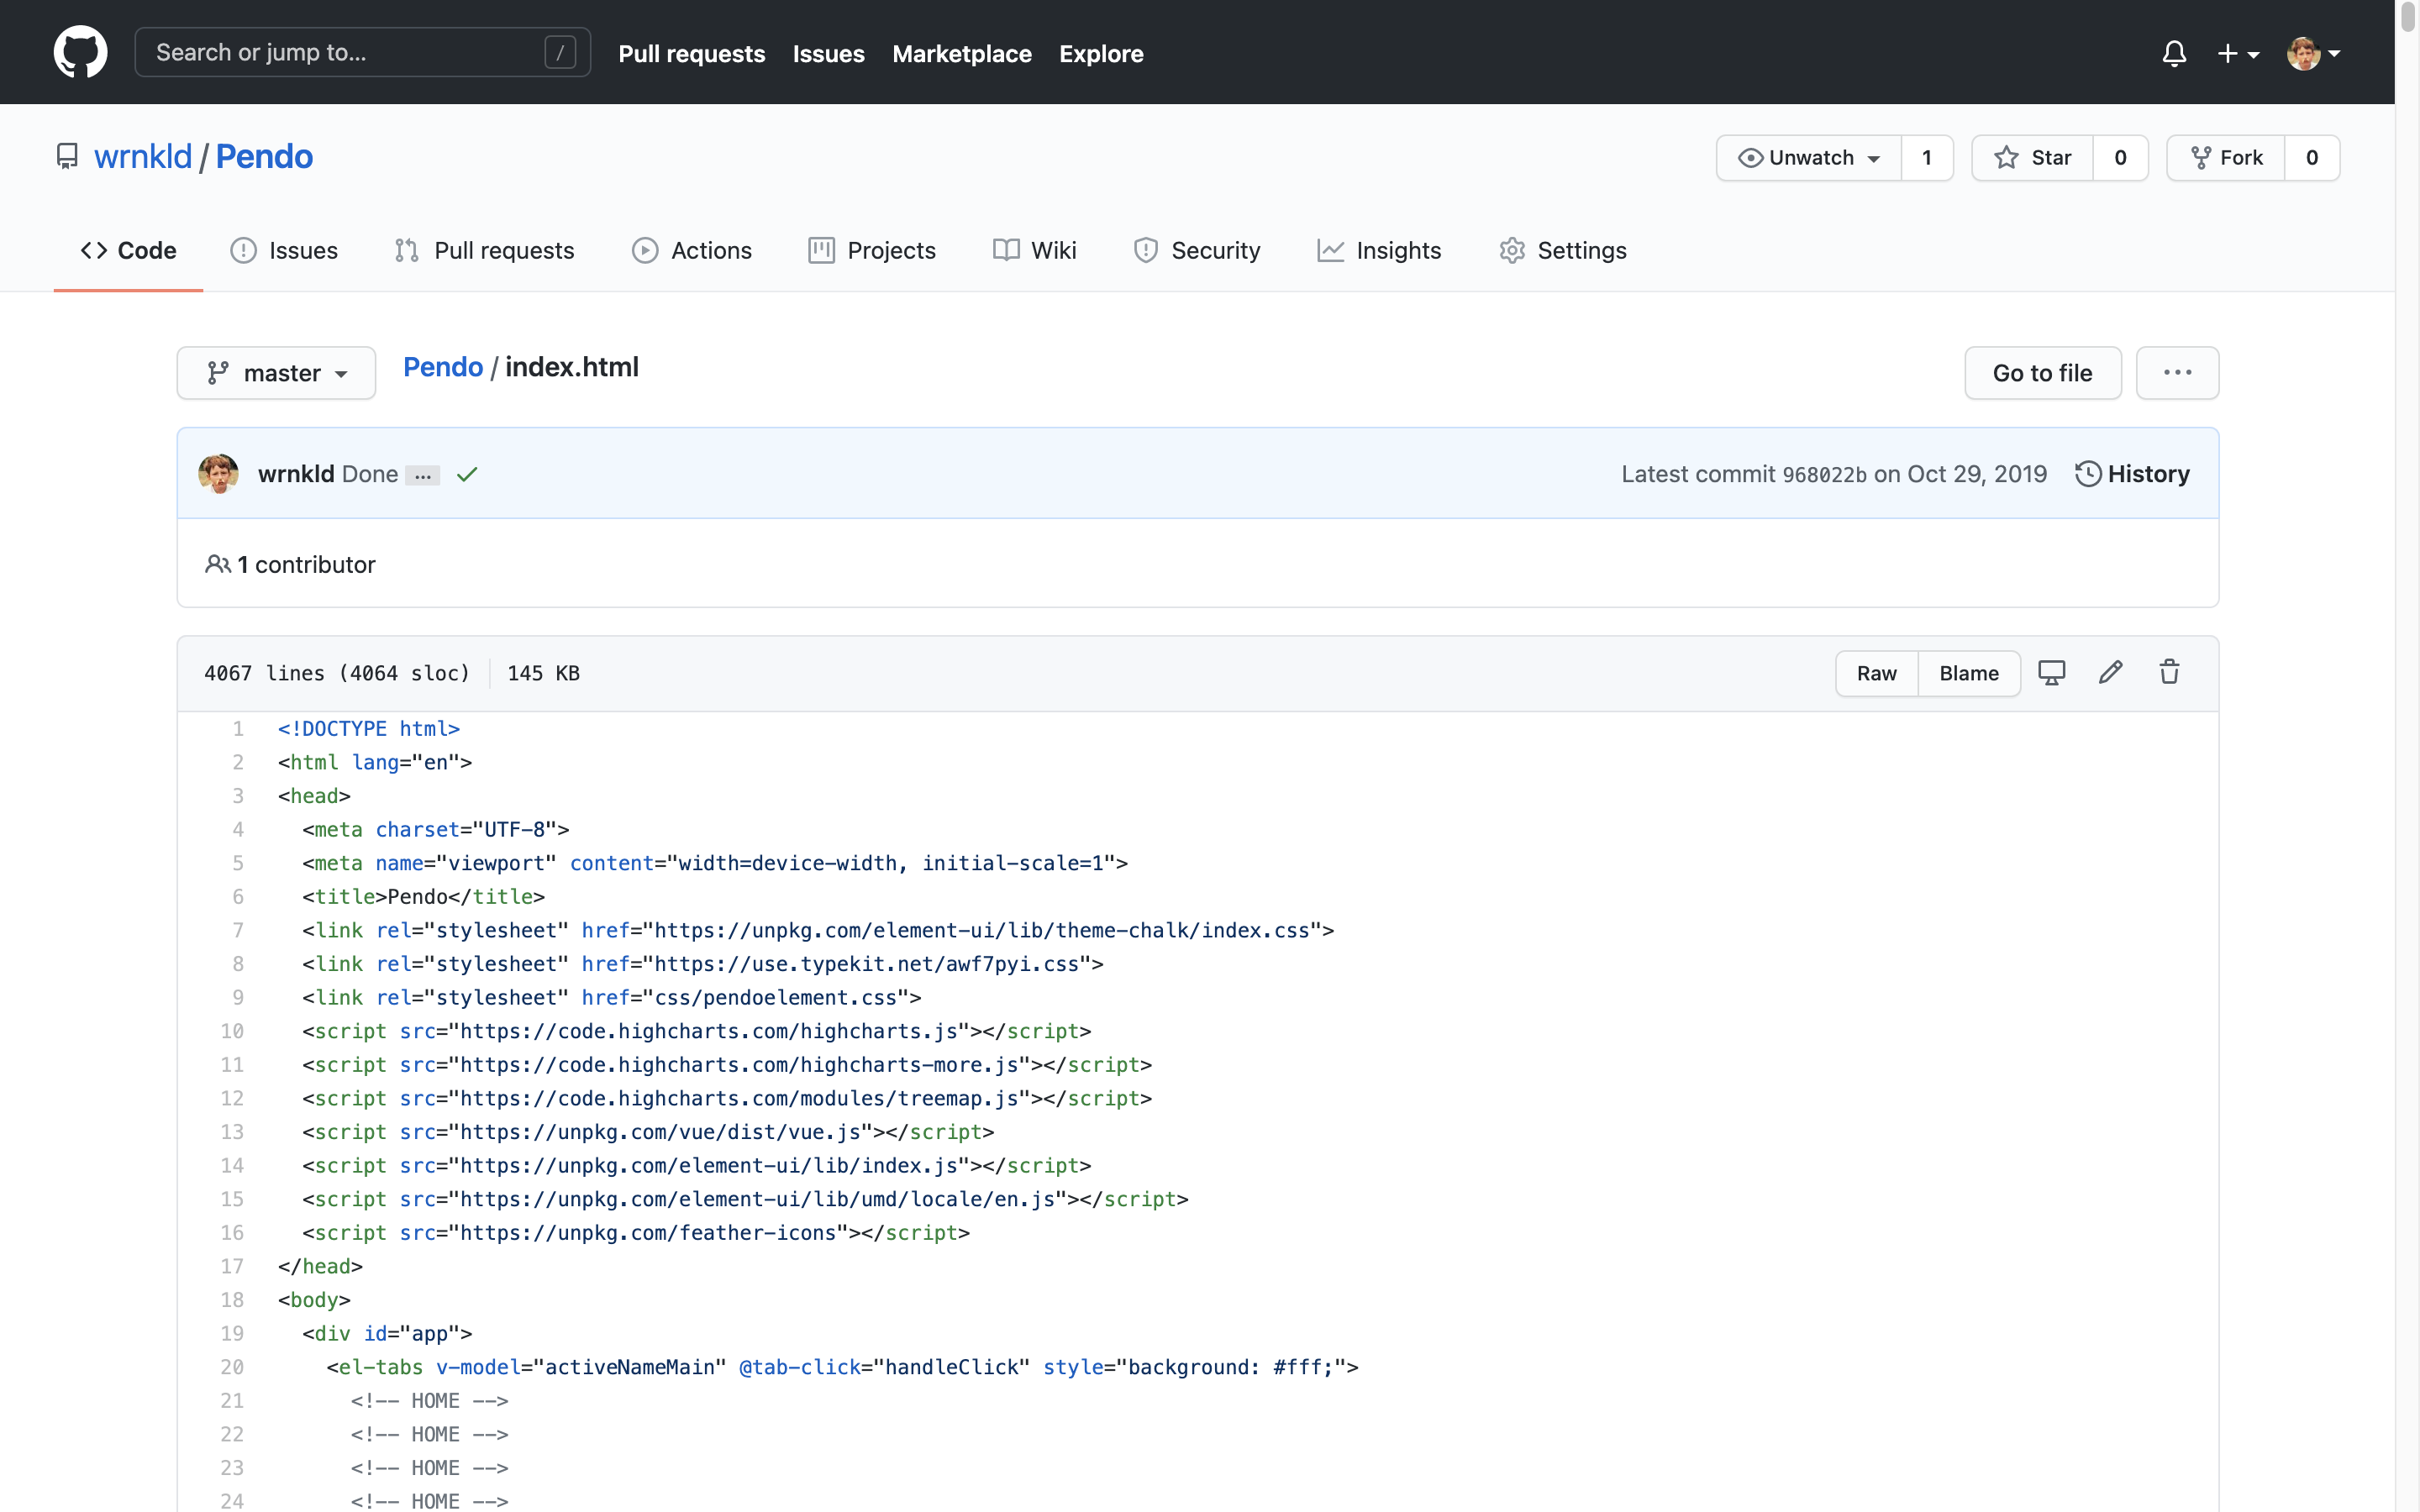Screen dimensions: 2420x1512
Task: Click Go to file button
Action: 2042,373
